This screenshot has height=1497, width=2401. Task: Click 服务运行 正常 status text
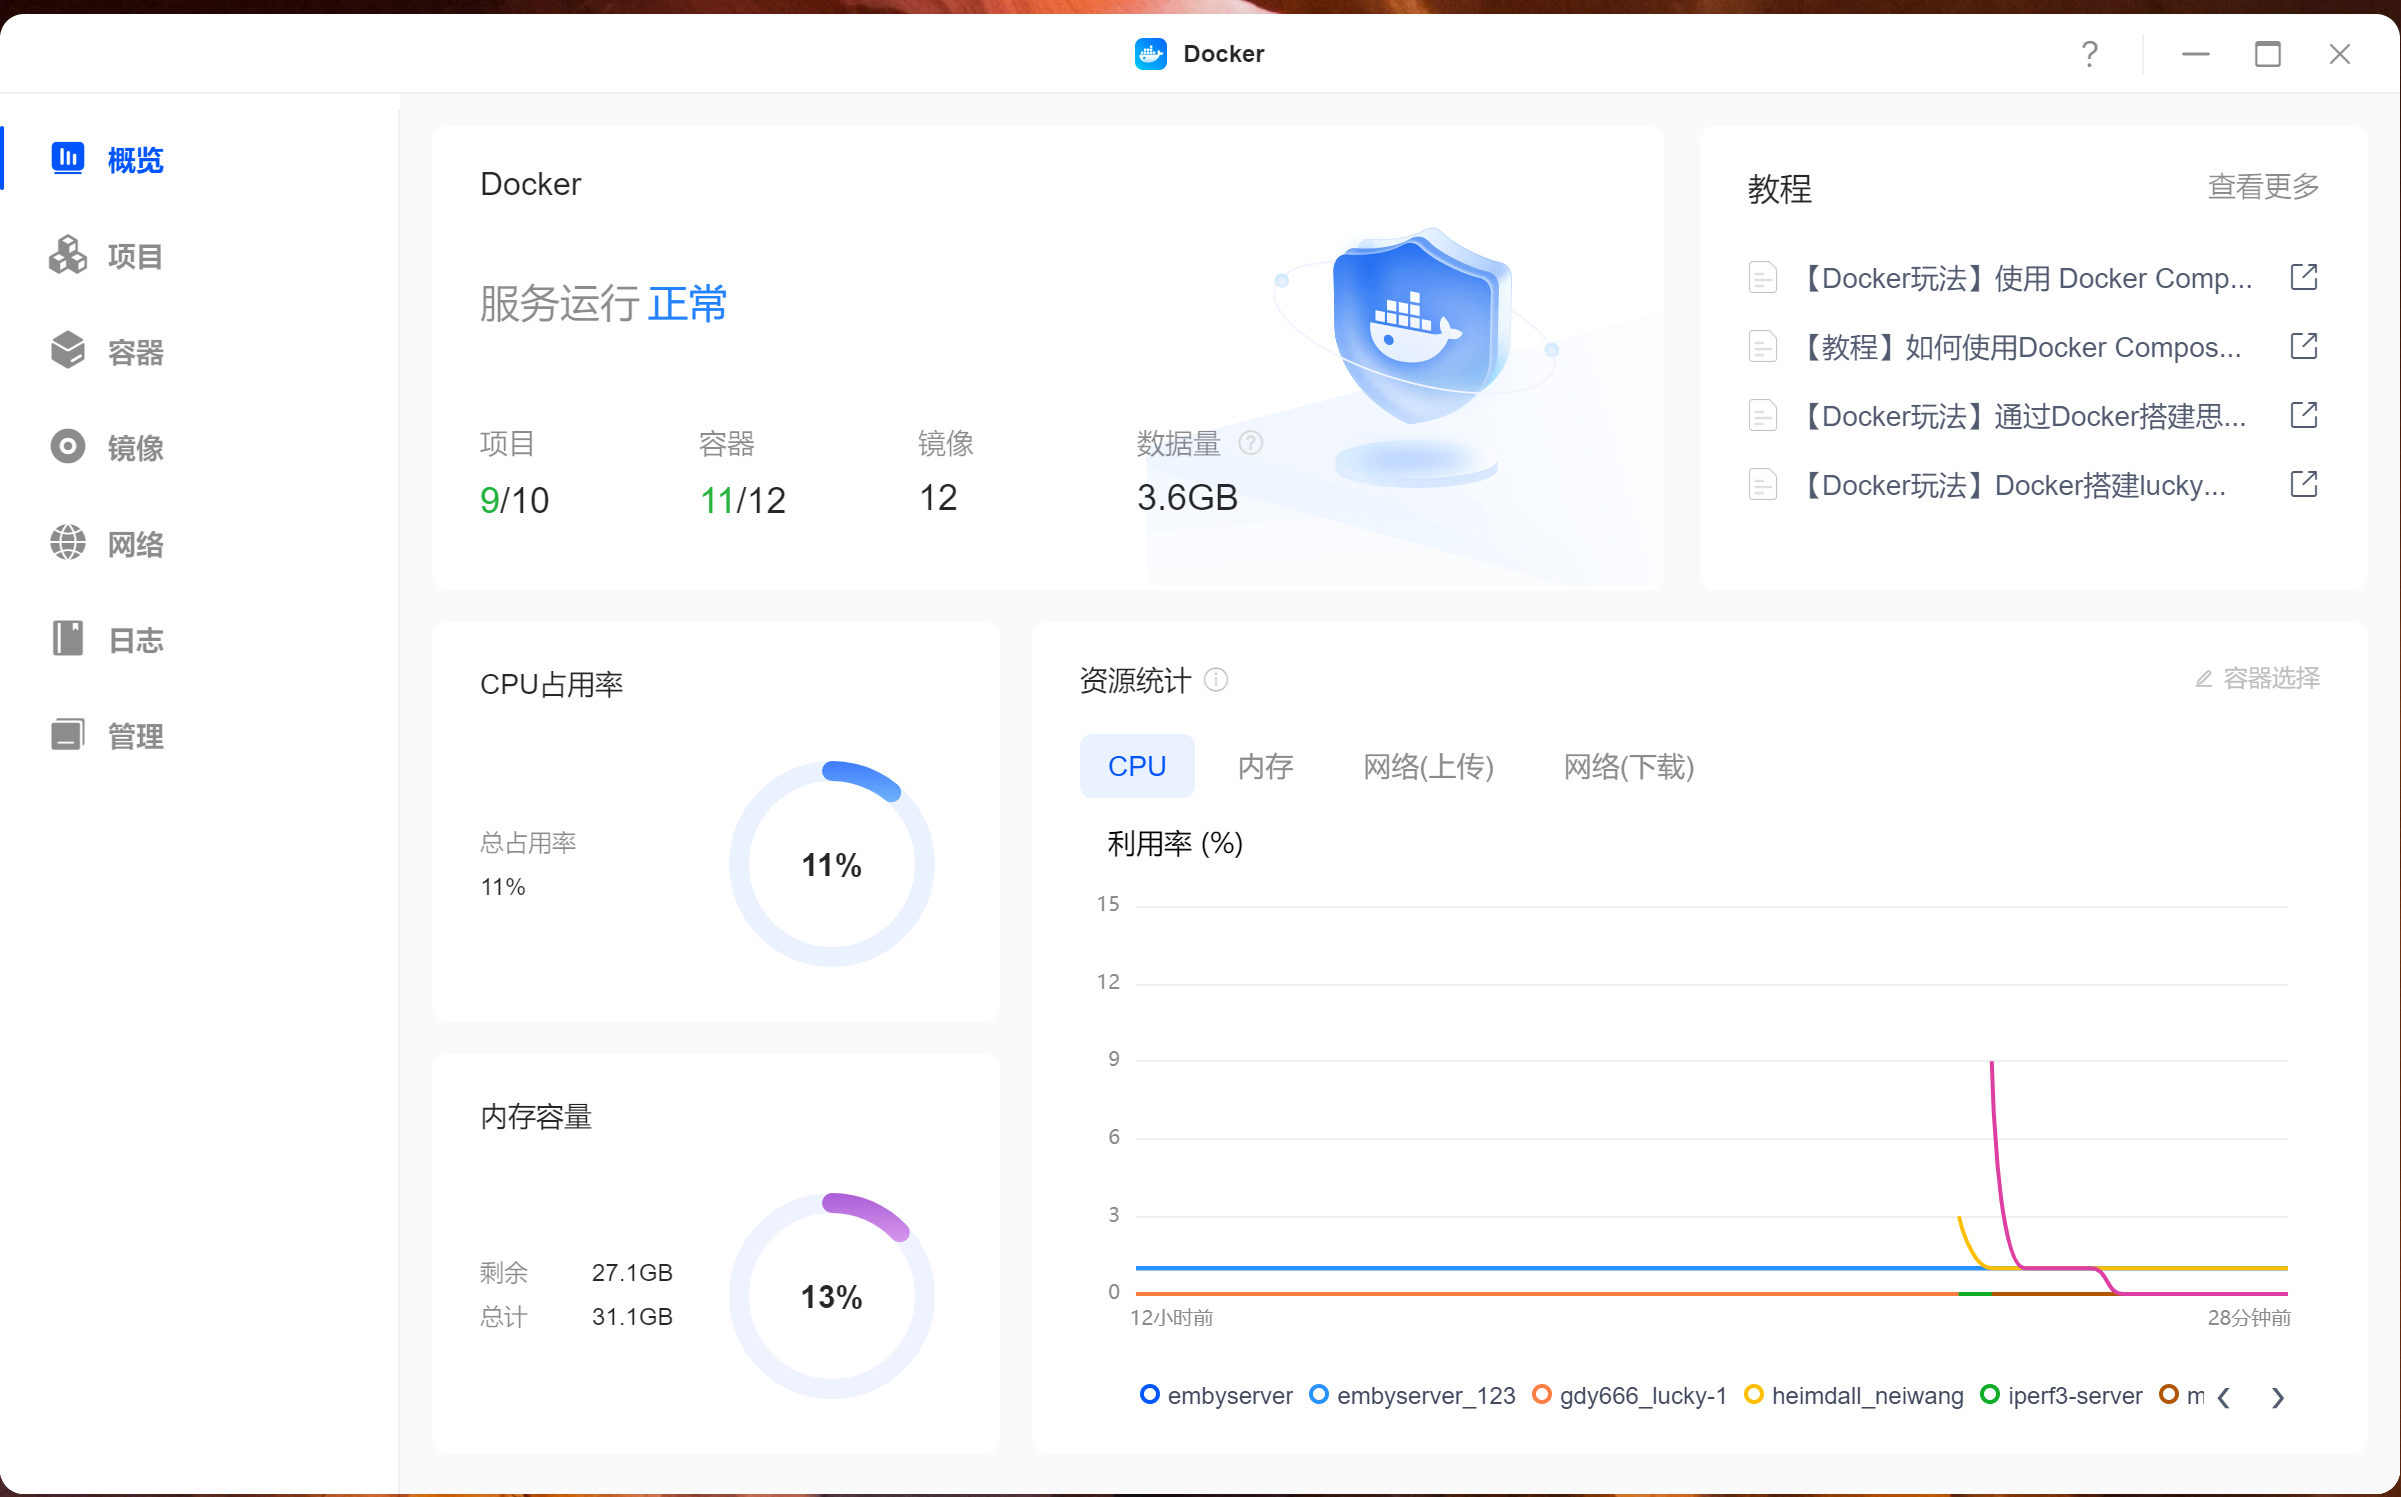pyautogui.click(x=603, y=303)
